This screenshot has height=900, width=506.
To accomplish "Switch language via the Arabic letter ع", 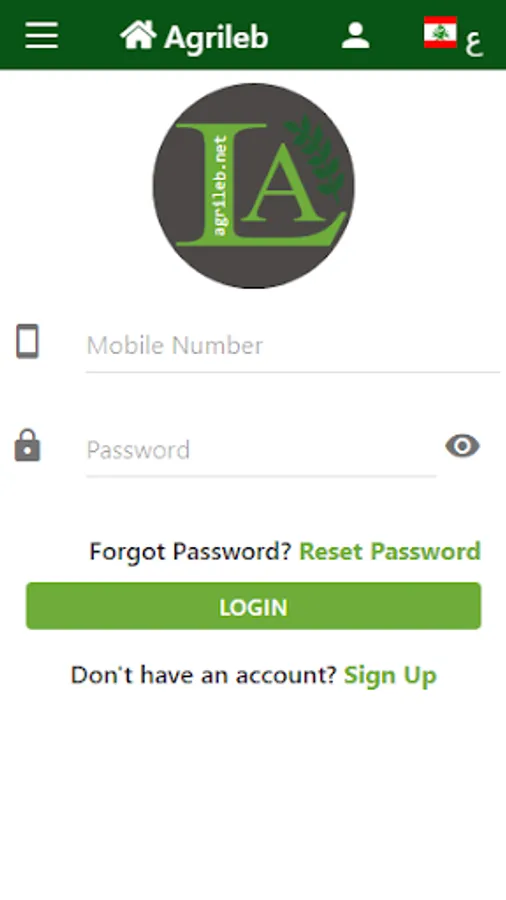I will [x=473, y=43].
